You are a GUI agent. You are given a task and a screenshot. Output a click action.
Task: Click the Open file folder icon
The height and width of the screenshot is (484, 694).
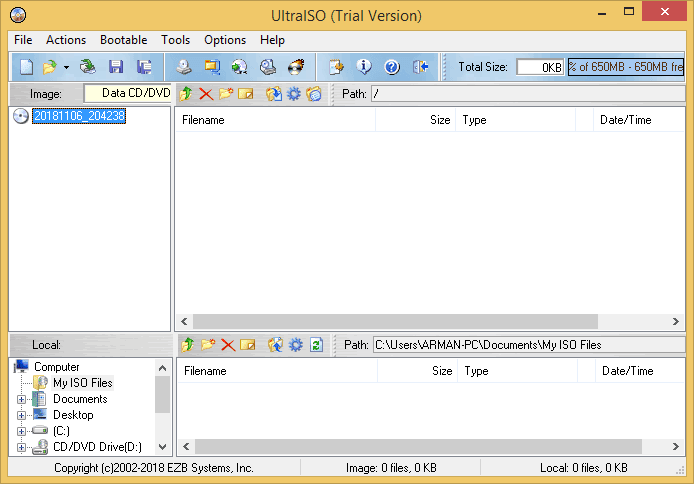[50, 67]
